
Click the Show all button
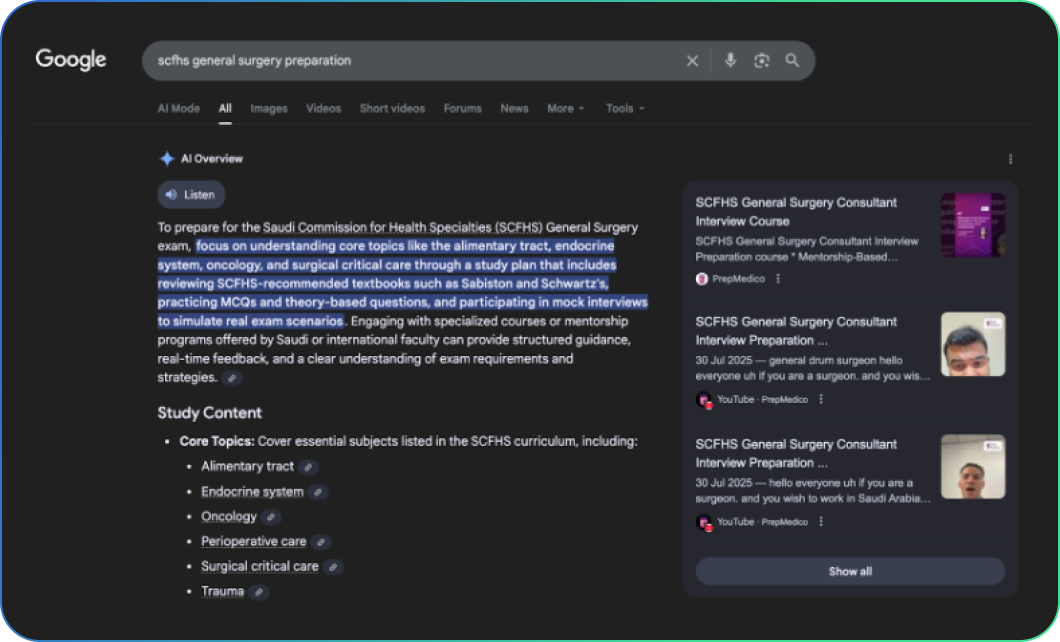[850, 571]
